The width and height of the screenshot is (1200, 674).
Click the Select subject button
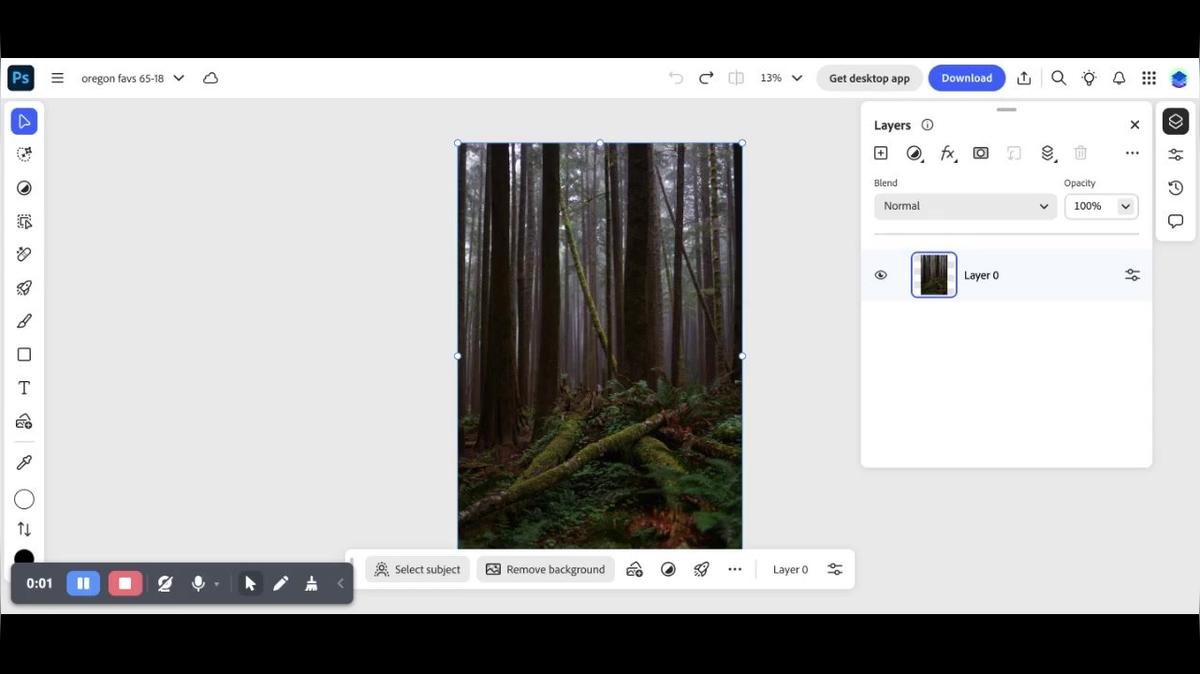(417, 569)
